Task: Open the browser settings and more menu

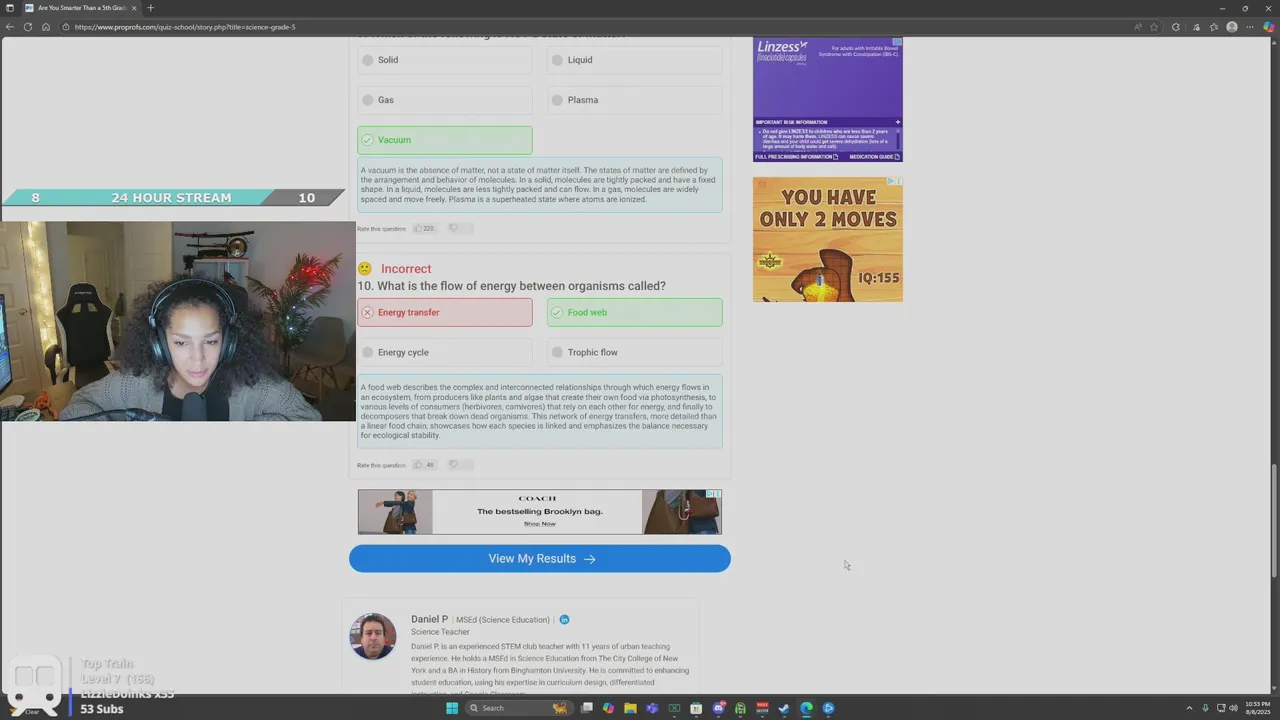Action: coord(1250,27)
